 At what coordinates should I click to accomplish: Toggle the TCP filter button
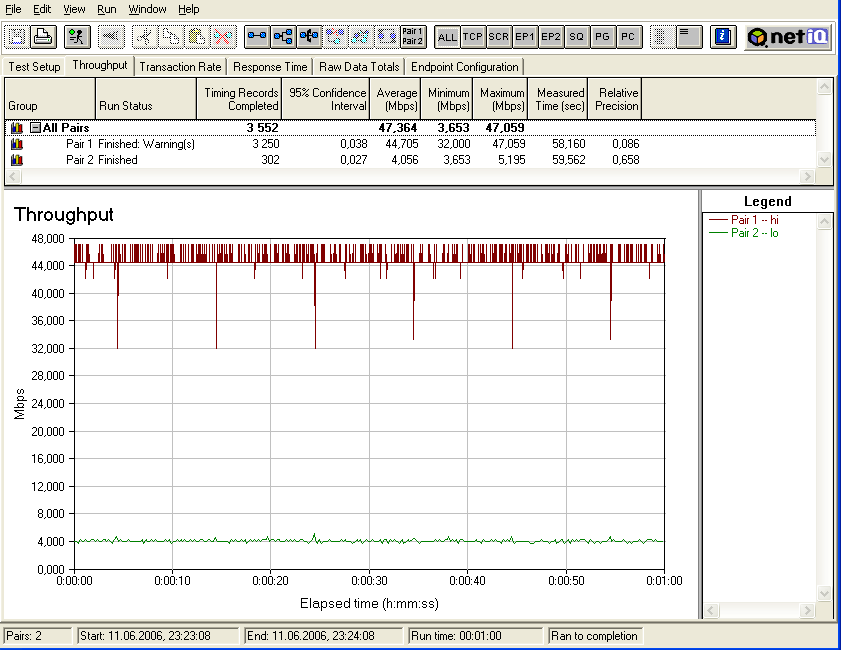[x=473, y=37]
